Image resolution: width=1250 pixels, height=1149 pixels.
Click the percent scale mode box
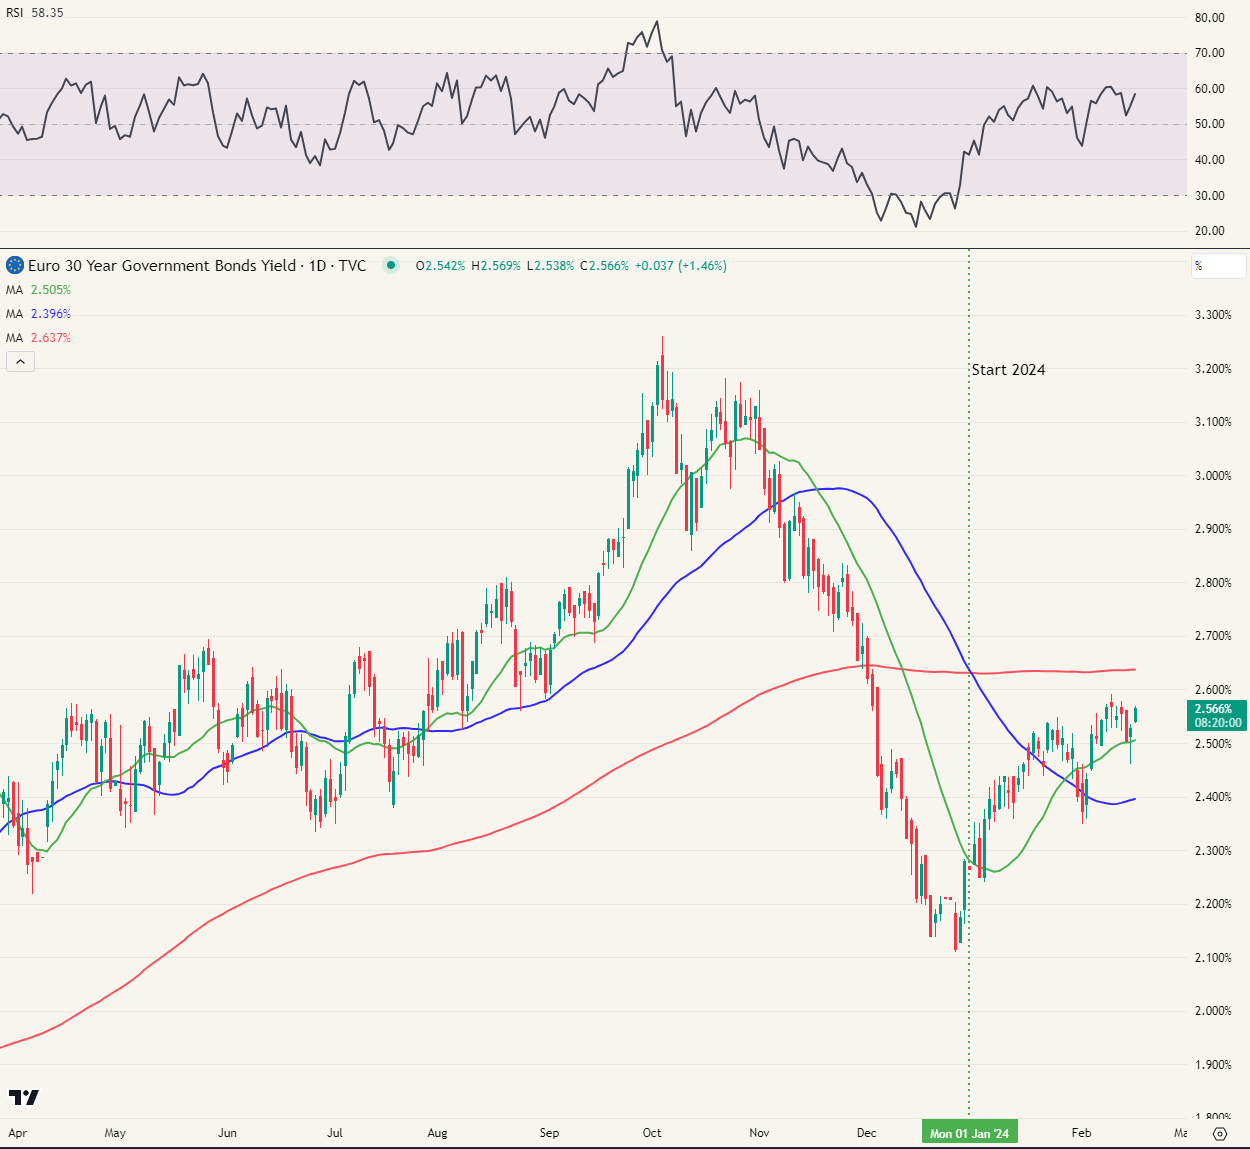1219,266
